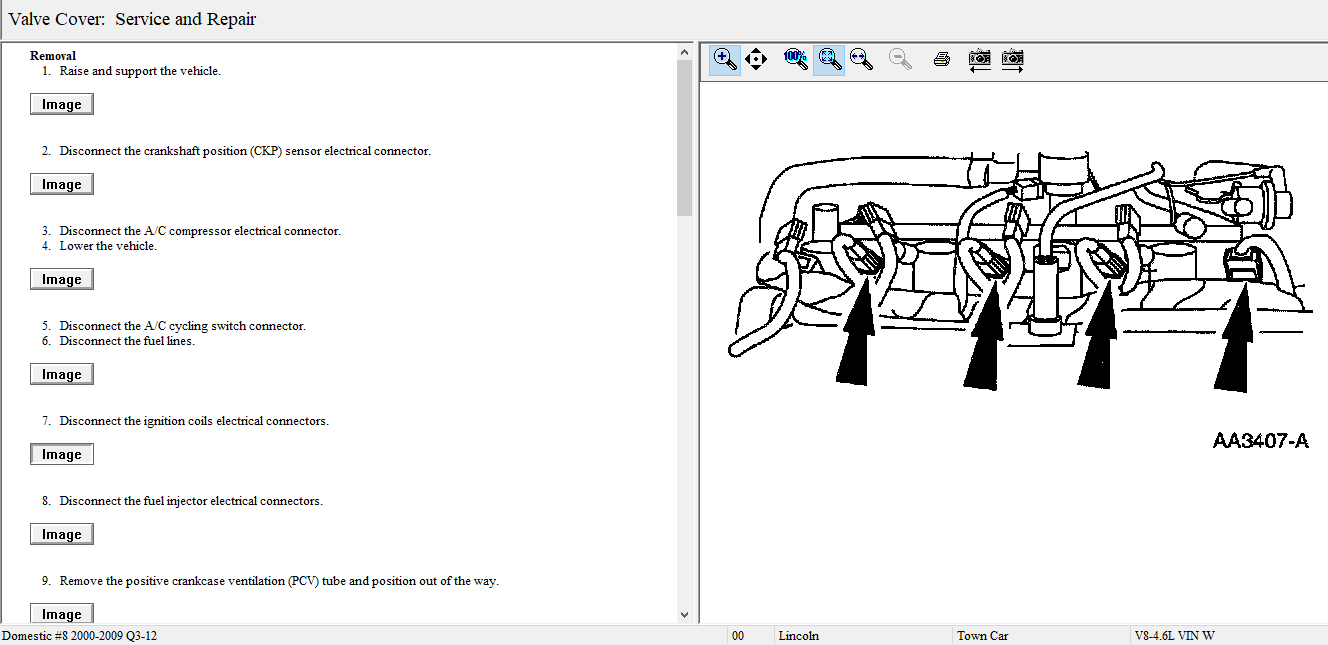Set image zoom to 100%

(x=796, y=59)
